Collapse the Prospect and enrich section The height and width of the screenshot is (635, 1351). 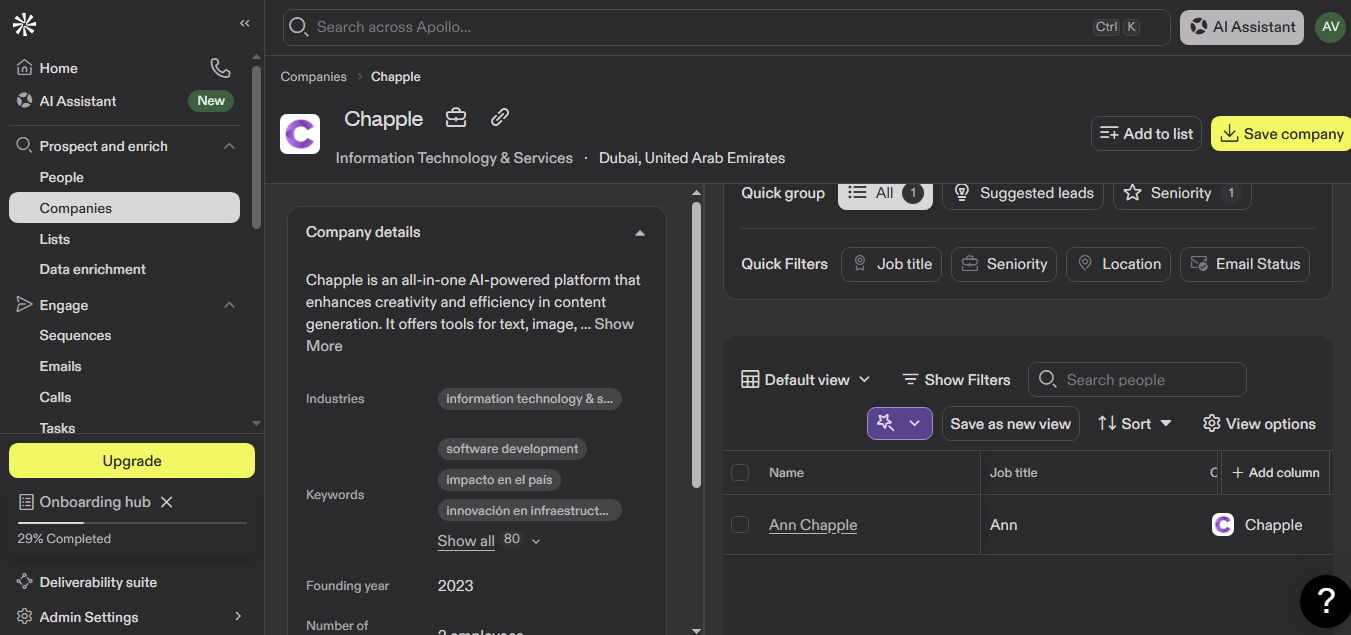point(229,146)
